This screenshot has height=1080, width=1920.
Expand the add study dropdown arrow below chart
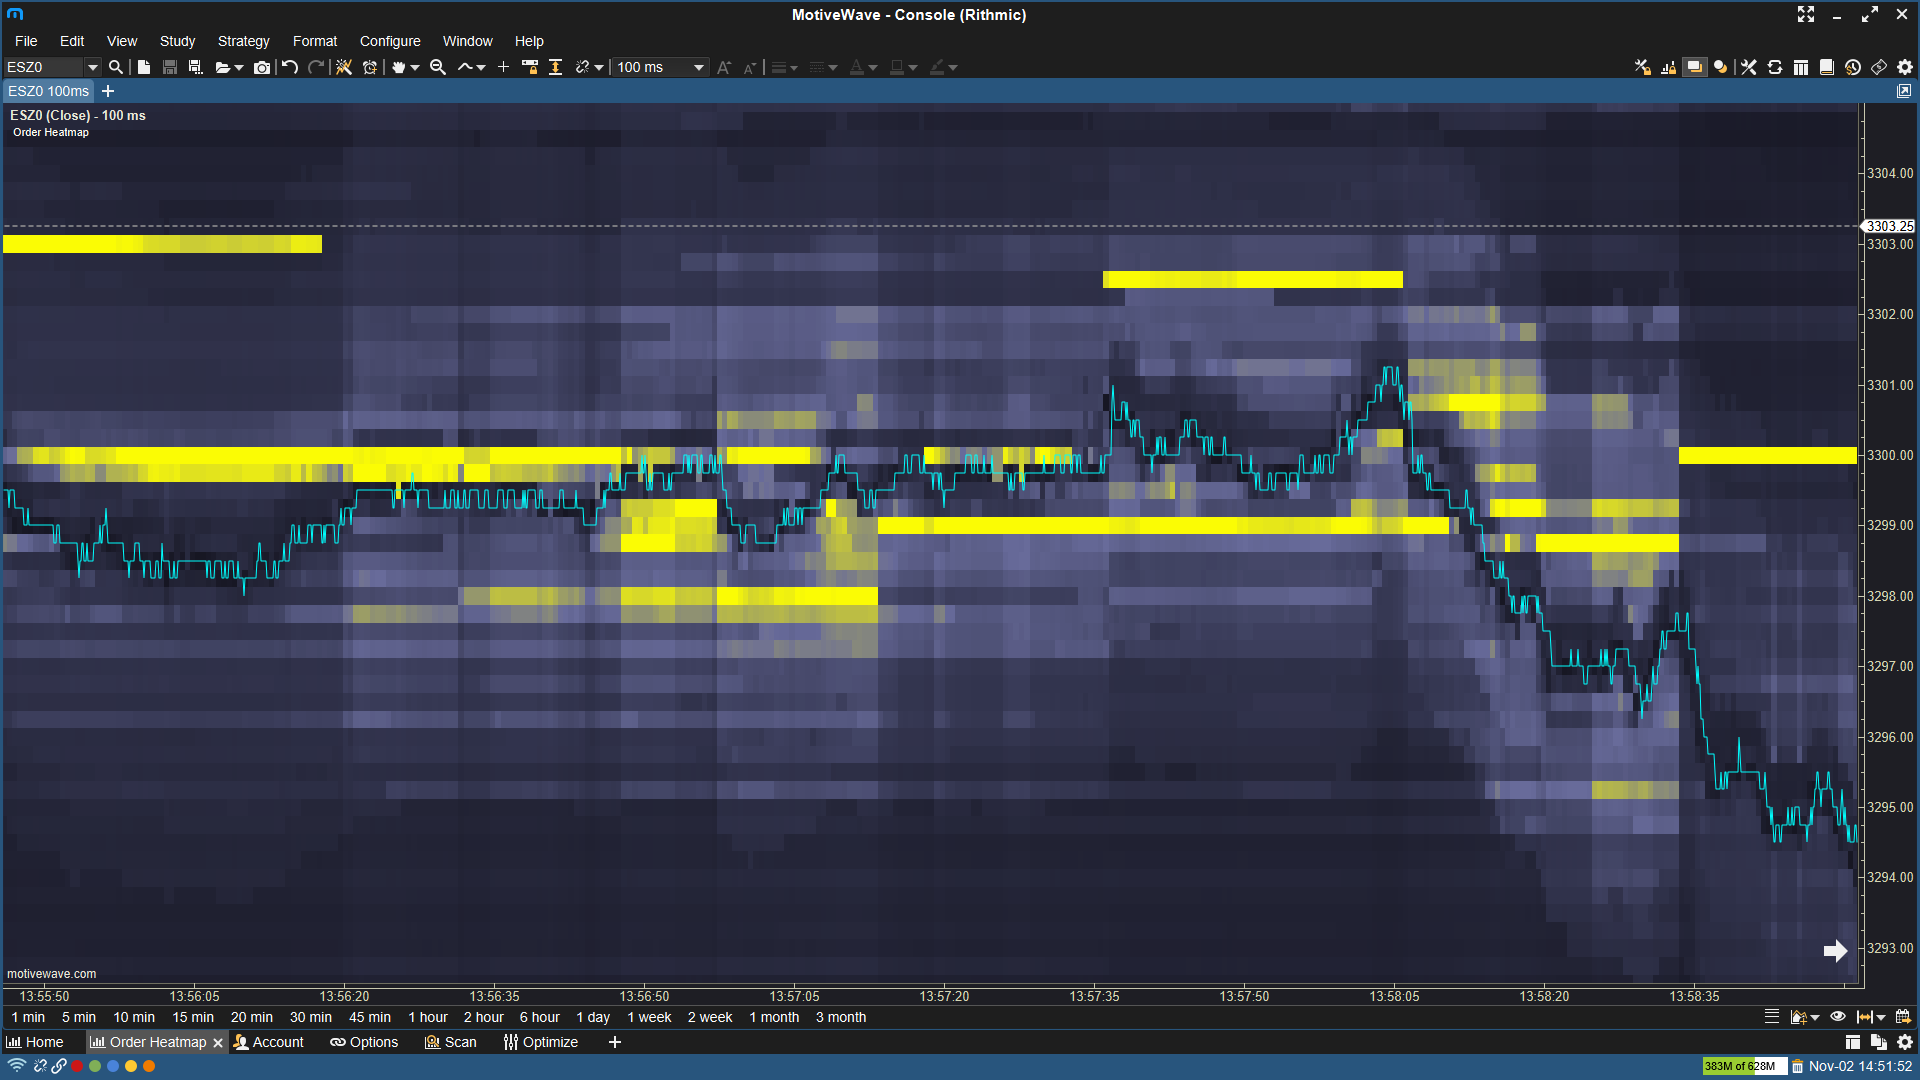[x=1815, y=1018]
